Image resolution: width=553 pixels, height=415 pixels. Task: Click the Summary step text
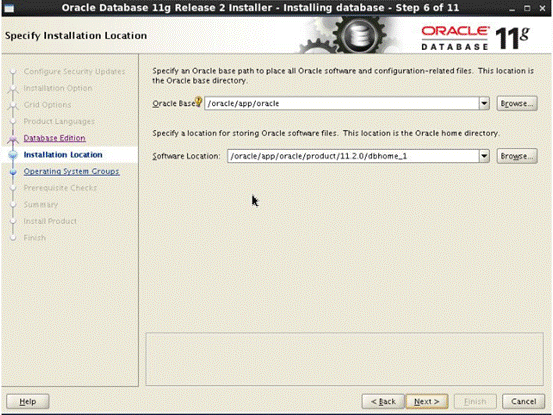pos(41,205)
